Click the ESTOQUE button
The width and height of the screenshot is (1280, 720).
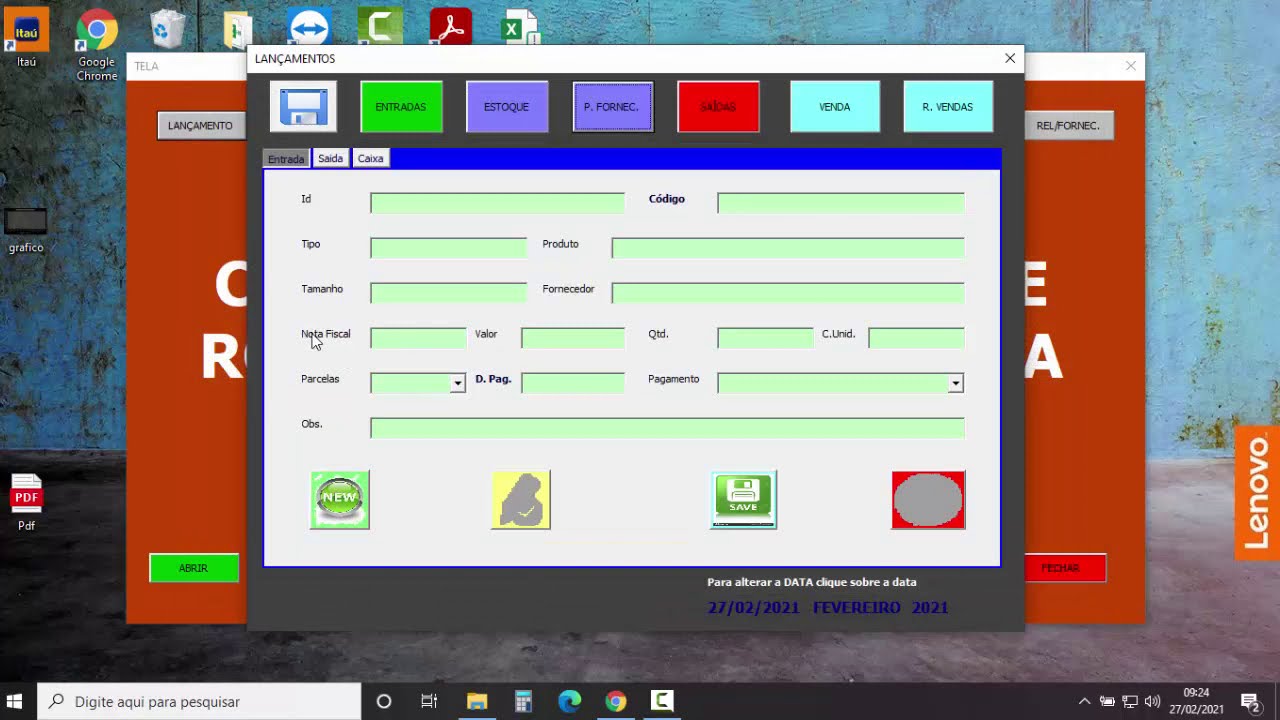(x=507, y=107)
